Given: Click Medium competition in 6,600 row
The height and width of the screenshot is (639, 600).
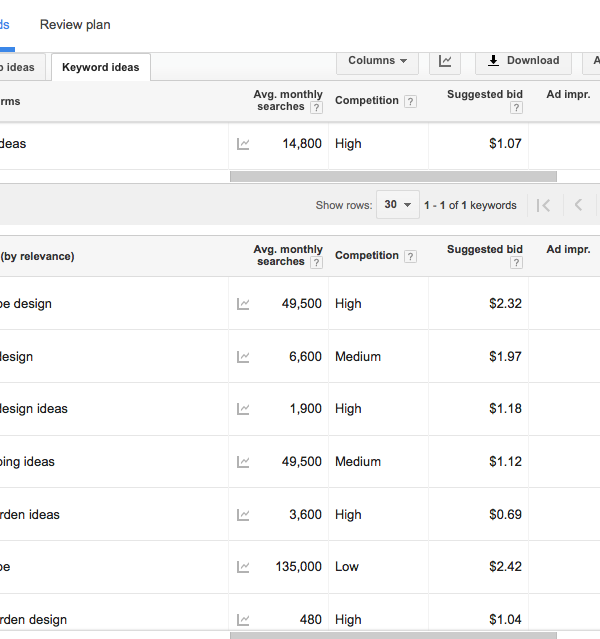Looking at the screenshot, I should (358, 357).
